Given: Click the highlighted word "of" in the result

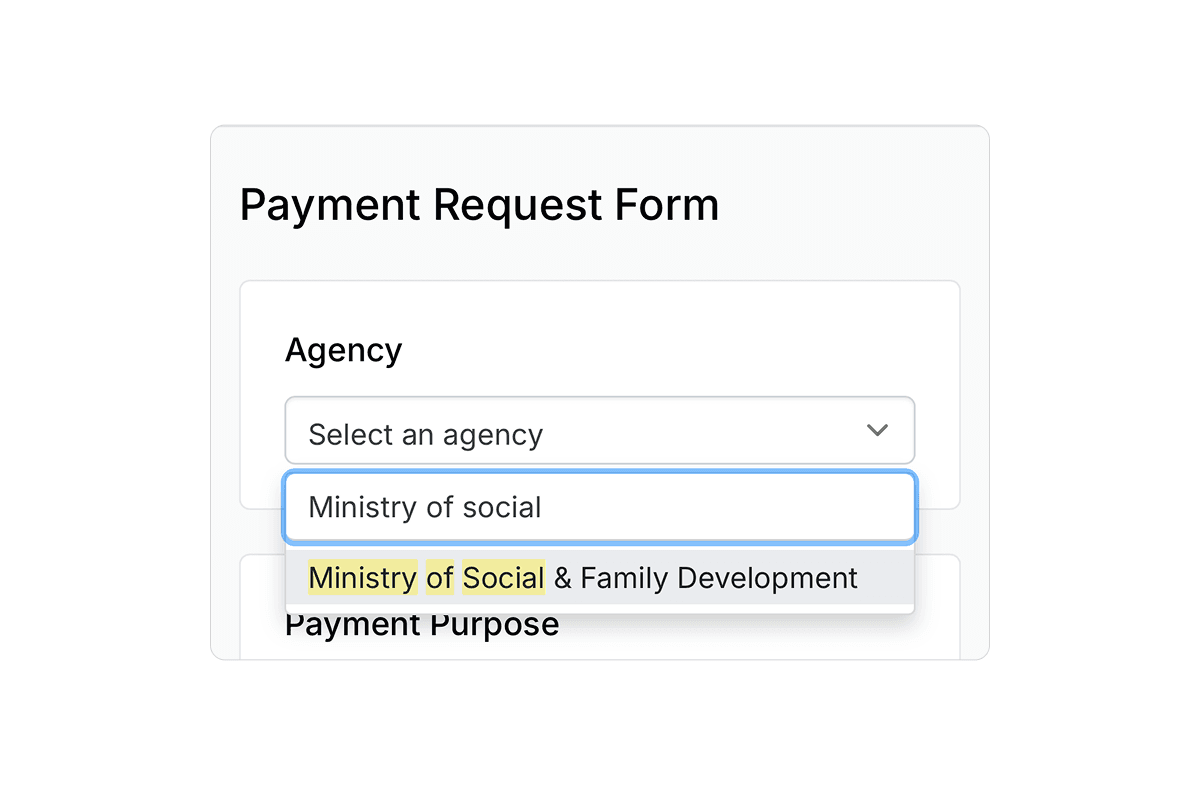Looking at the screenshot, I should point(439,578).
